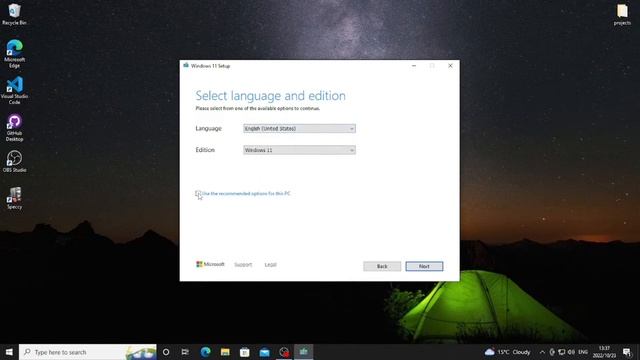Open the GitHub Desktop shortcut
The height and width of the screenshot is (360, 640).
pyautogui.click(x=14, y=127)
